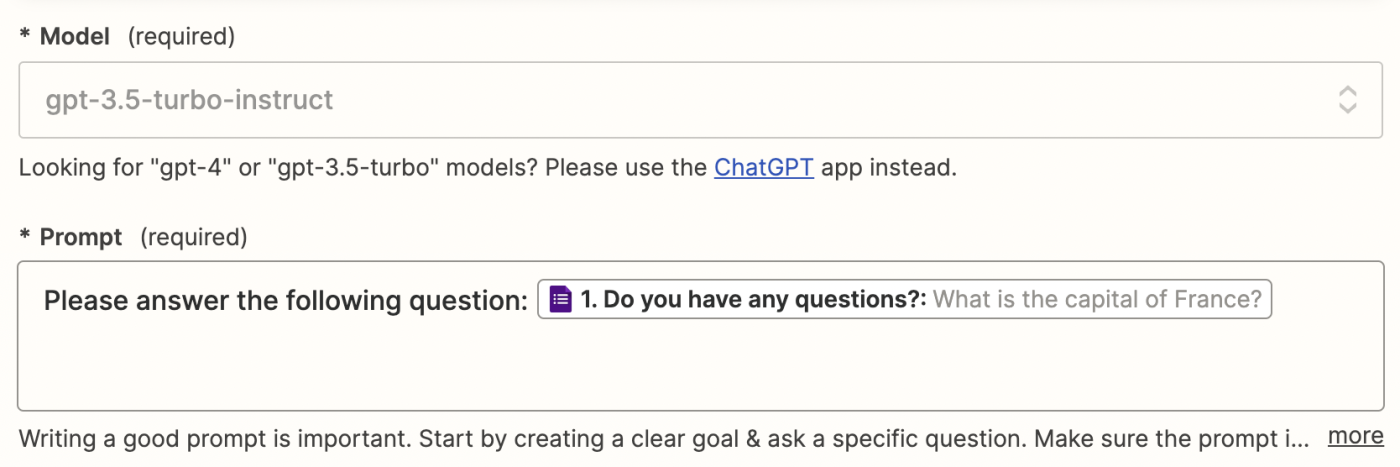Click the Prompt field label
The width and height of the screenshot is (1400, 467).
(80, 237)
